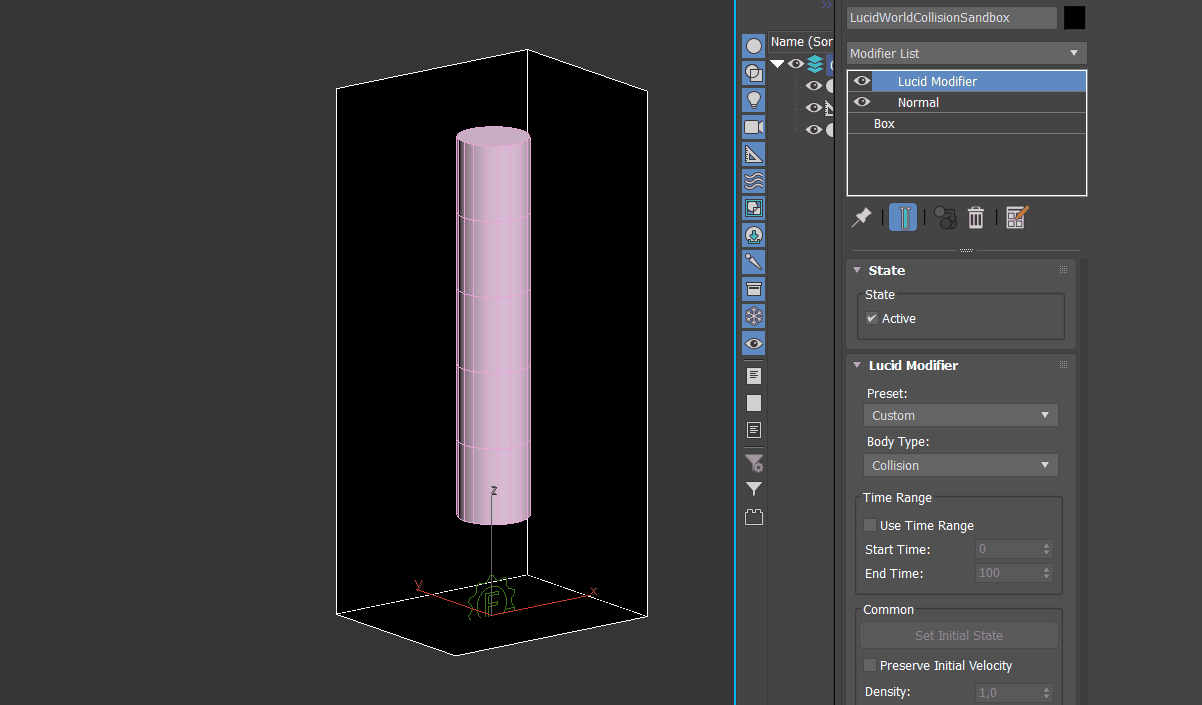The image size is (1202, 705).
Task: Toggle Display Space Warps filter icon
Action: (x=754, y=181)
